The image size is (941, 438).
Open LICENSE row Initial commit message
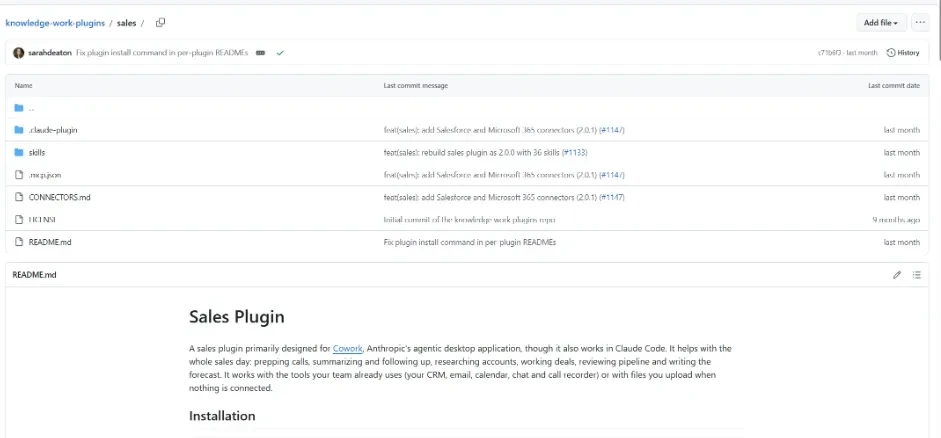coord(469,220)
